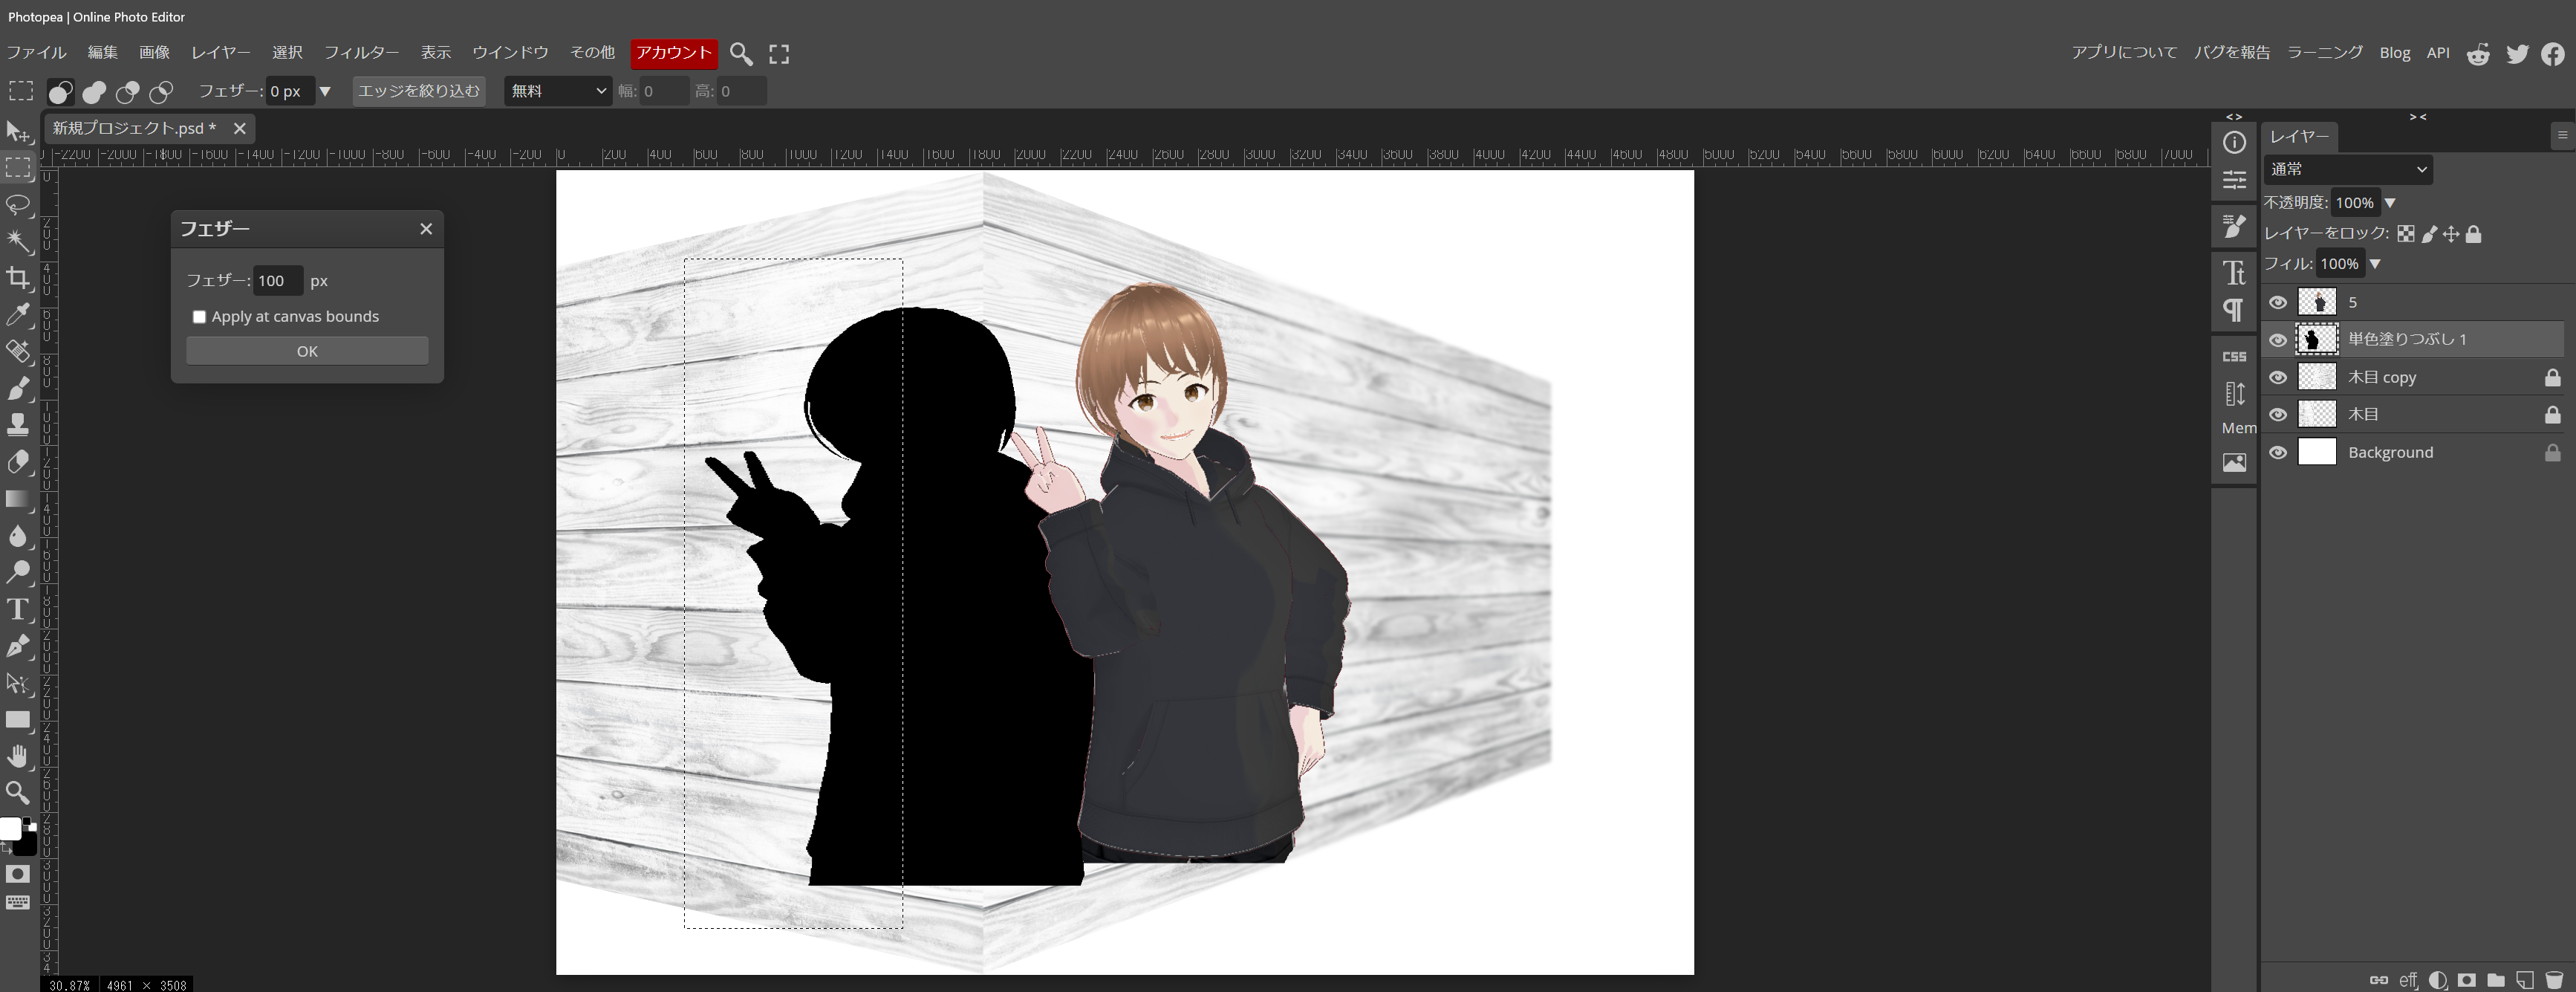Expand the opacity slider arrow

pyautogui.click(x=2390, y=203)
